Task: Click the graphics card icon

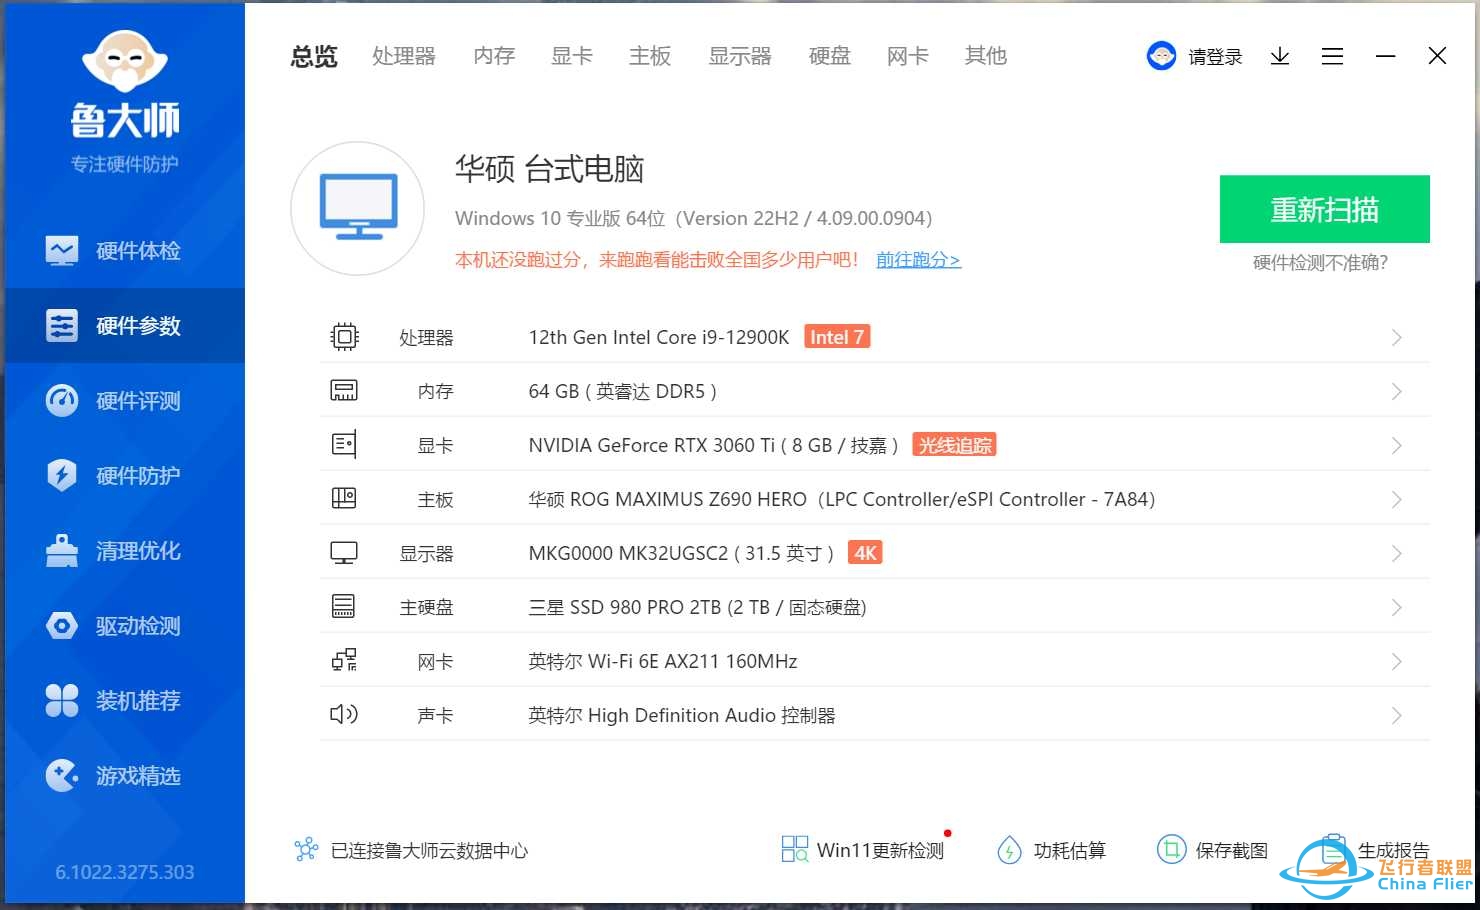Action: tap(344, 445)
